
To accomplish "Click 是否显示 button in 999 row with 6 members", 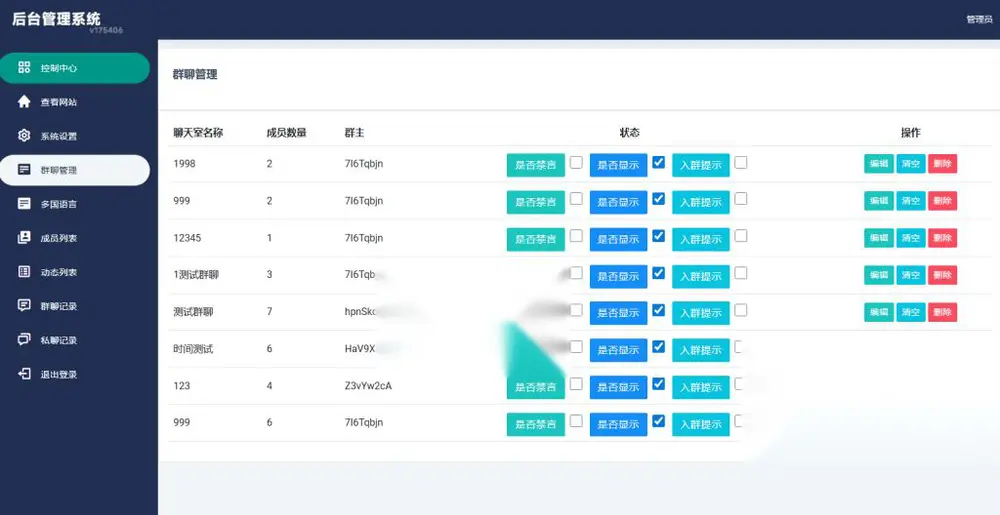I will coord(618,424).
